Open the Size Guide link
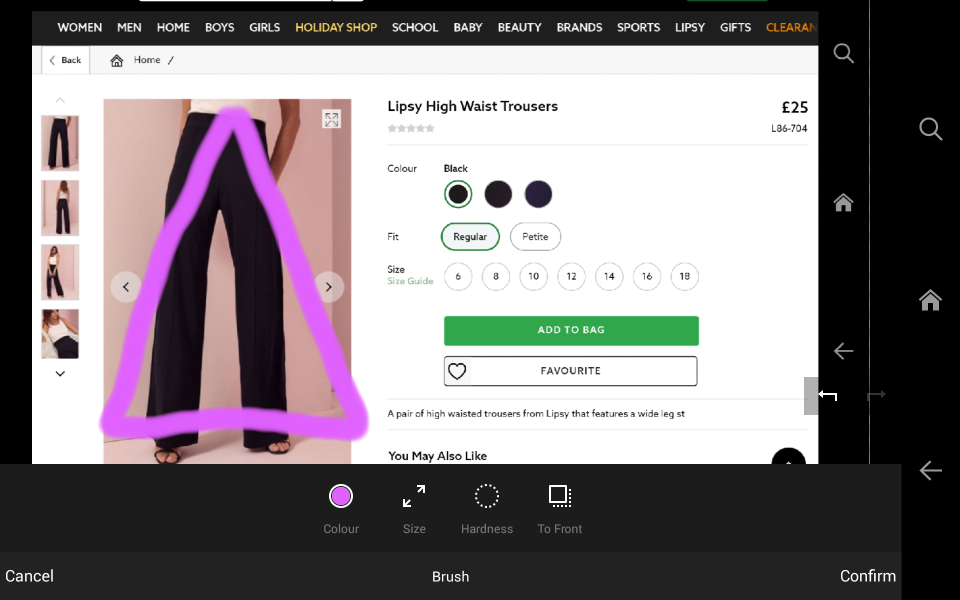The width and height of the screenshot is (960, 600). [410, 281]
